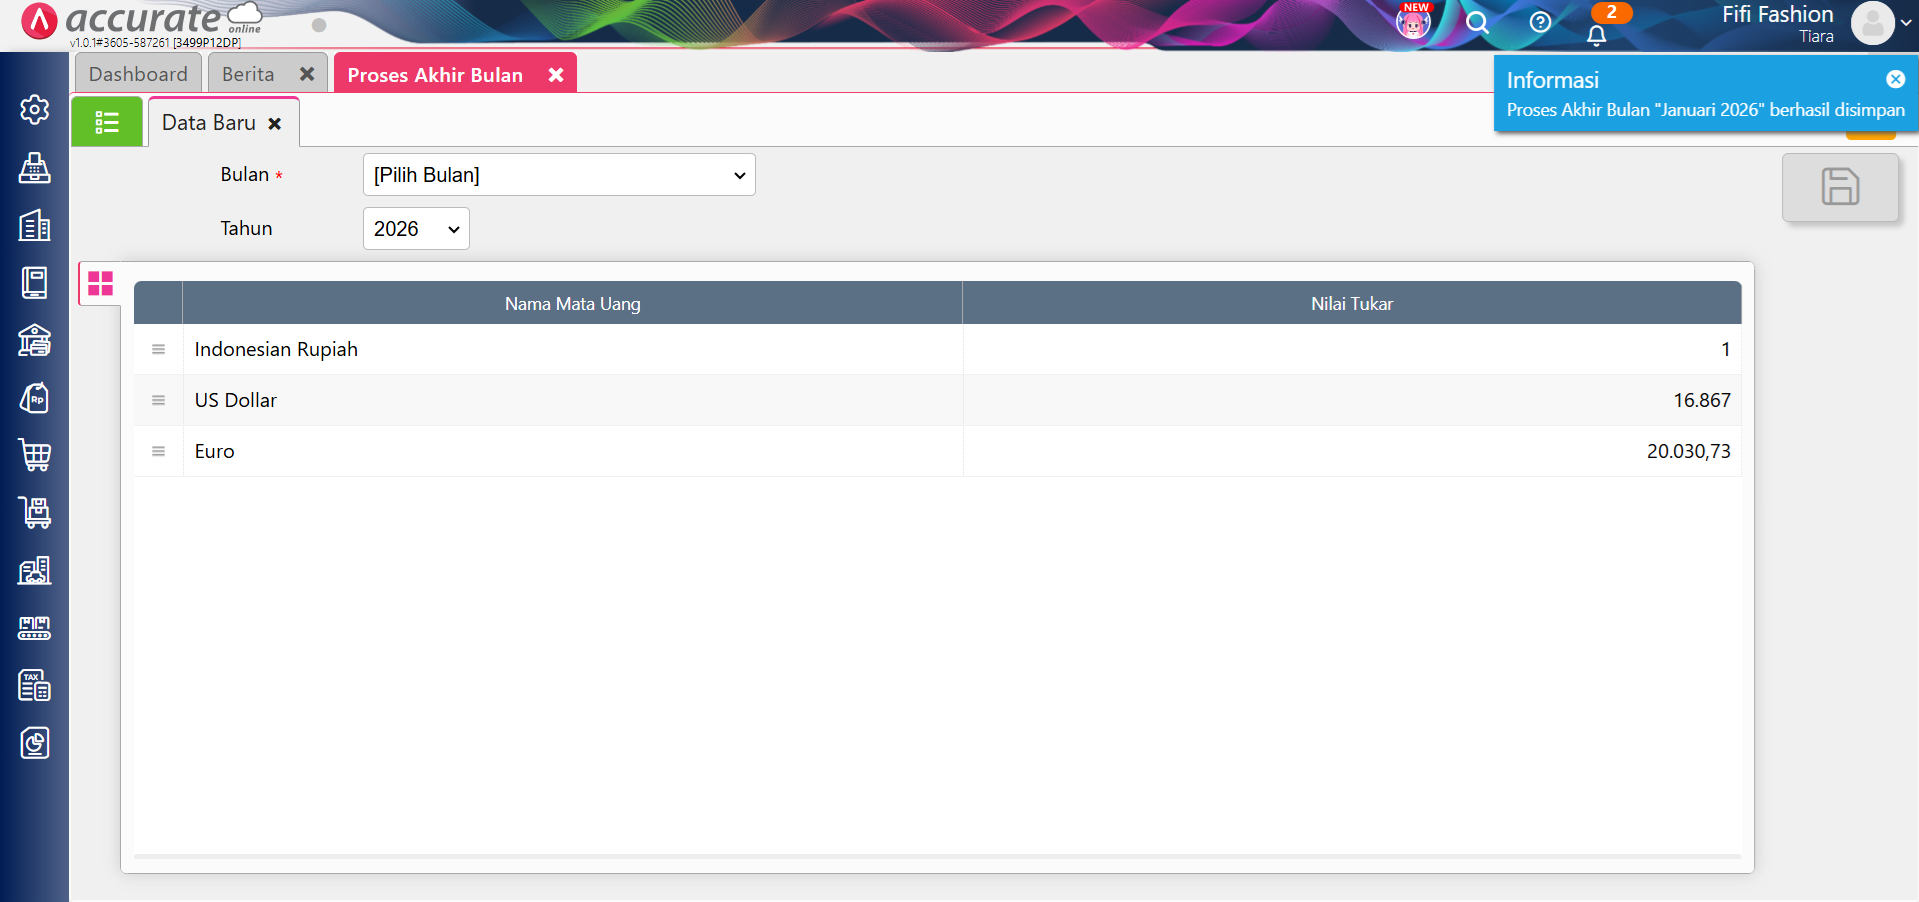Dismiss the Informasi notification popup

1895,80
